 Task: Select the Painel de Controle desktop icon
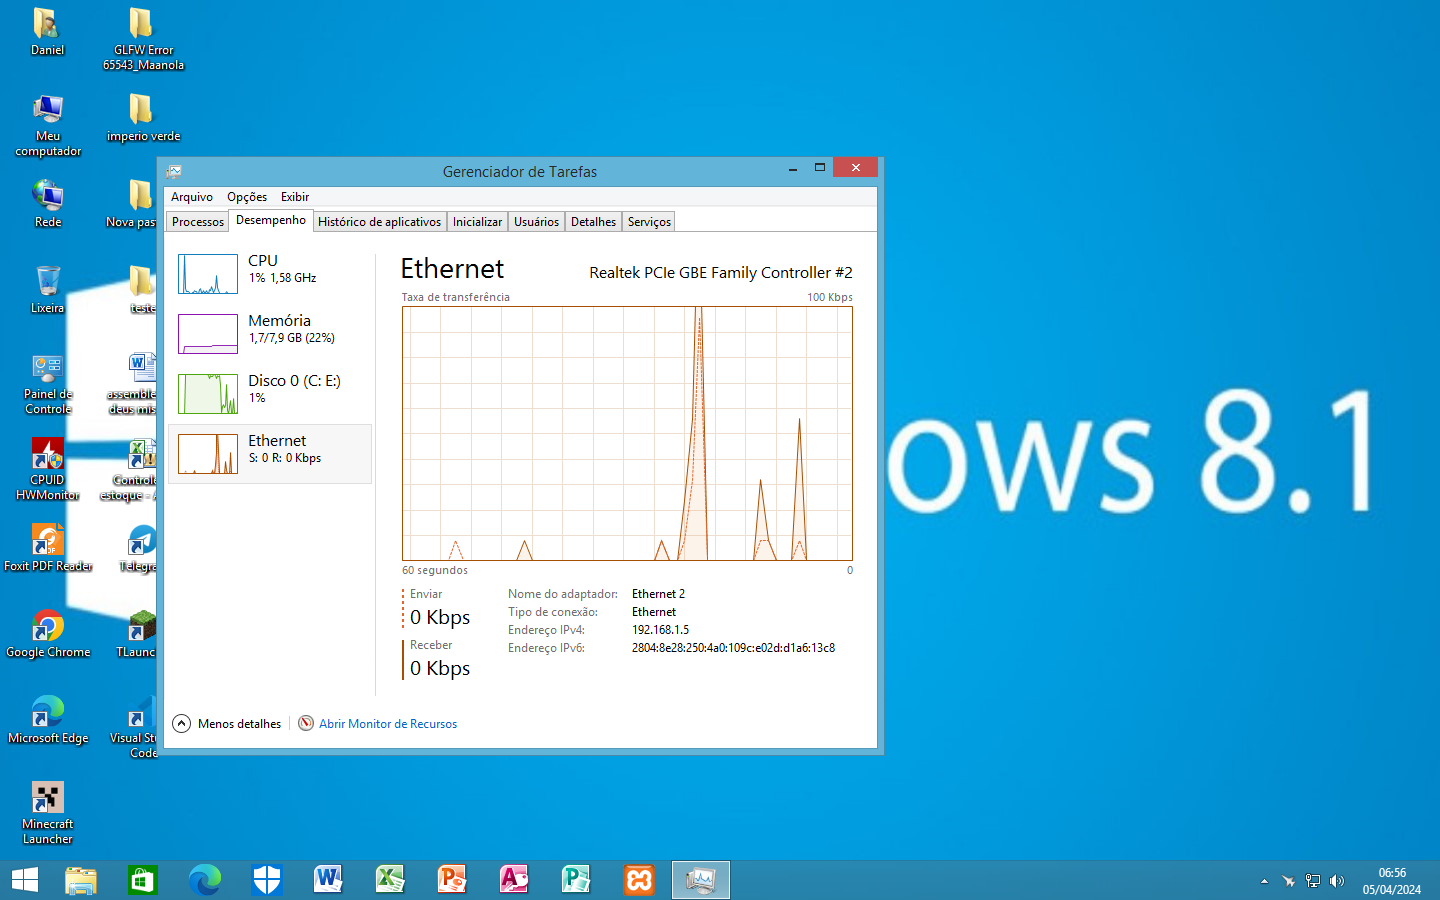coord(48,383)
